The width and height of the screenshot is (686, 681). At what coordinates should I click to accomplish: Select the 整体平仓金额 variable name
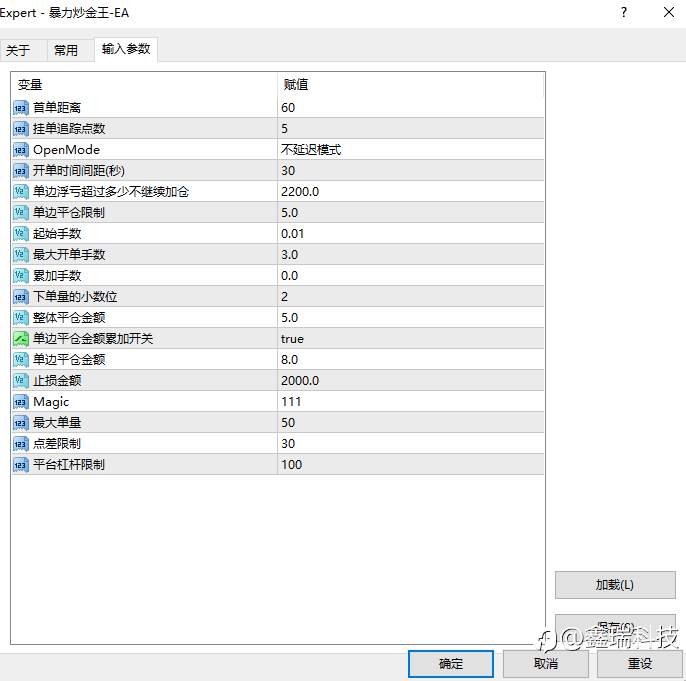pos(69,318)
